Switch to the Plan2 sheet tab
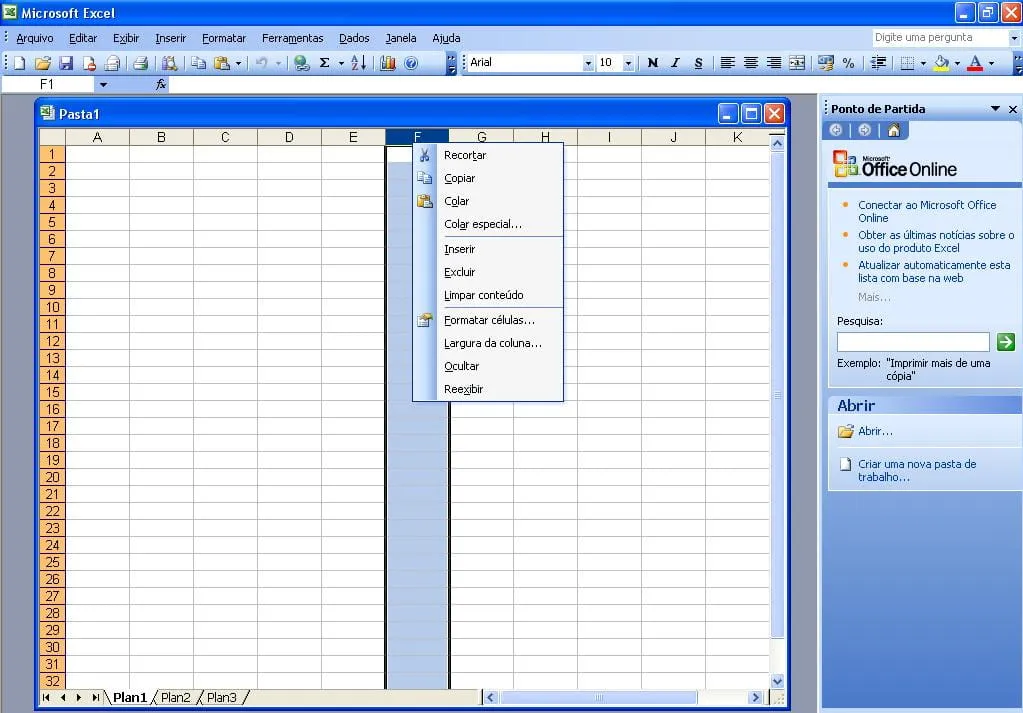This screenshot has width=1023, height=713. [x=176, y=697]
